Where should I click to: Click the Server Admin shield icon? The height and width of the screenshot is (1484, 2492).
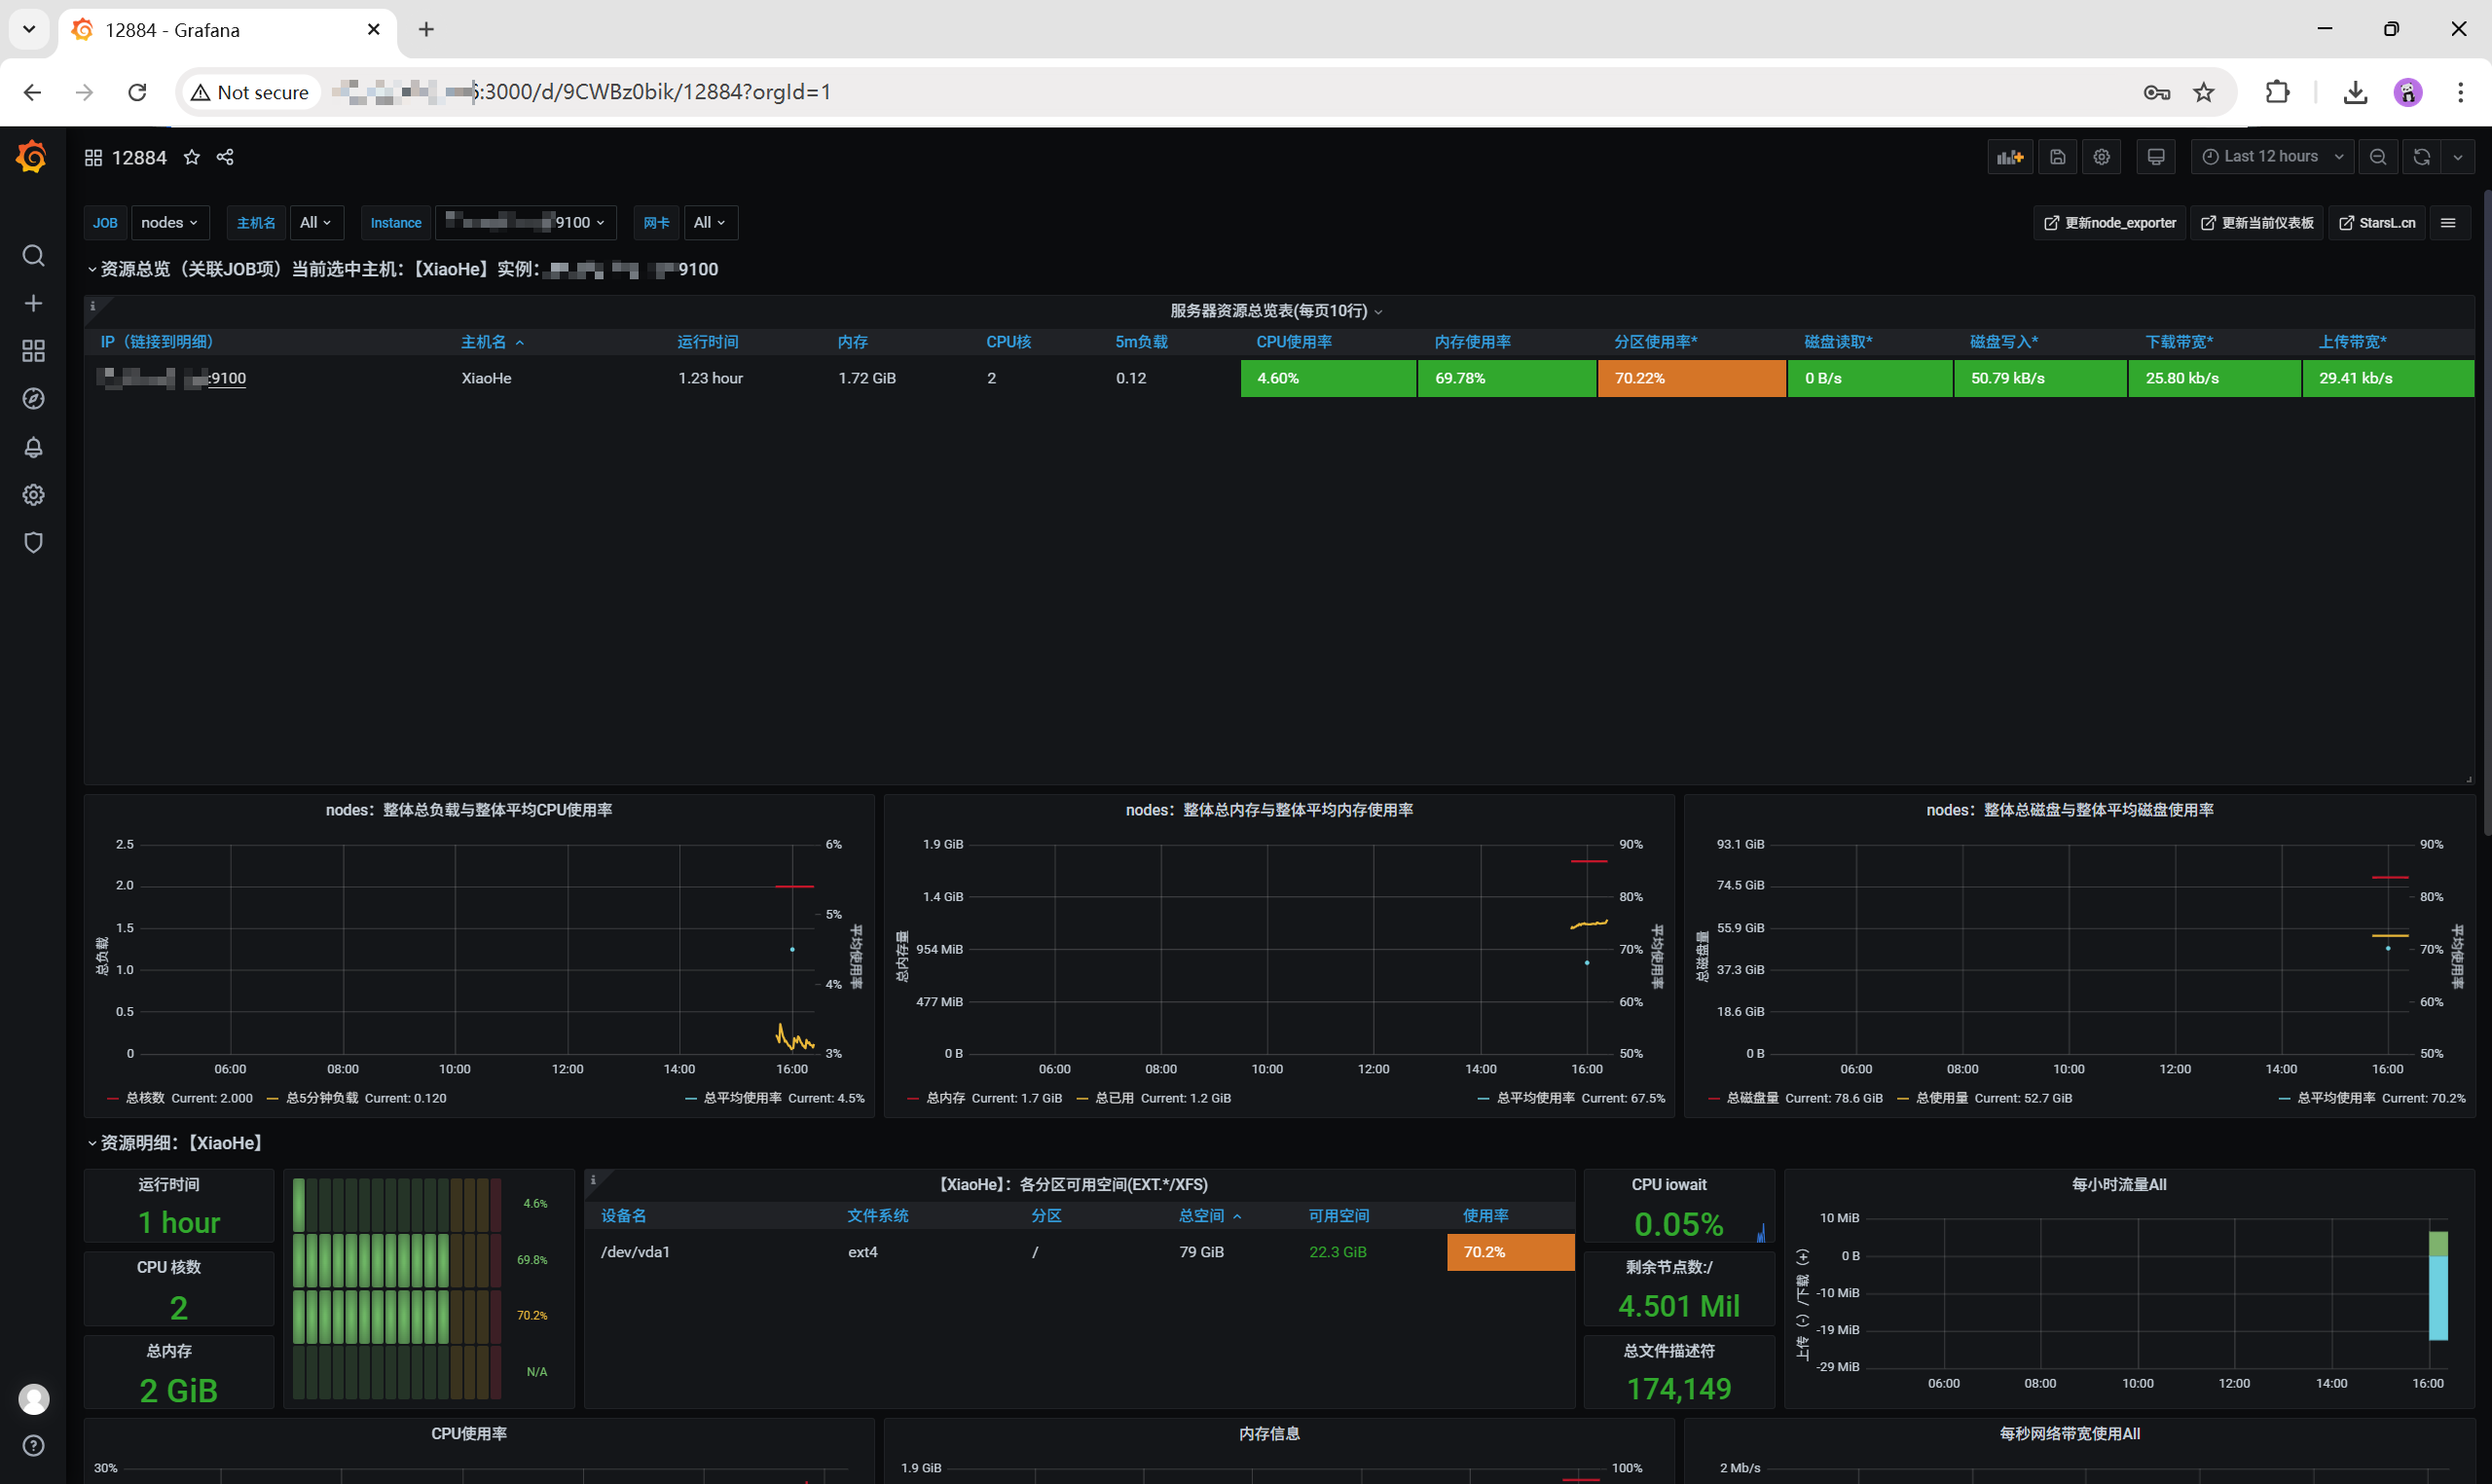pos(33,542)
